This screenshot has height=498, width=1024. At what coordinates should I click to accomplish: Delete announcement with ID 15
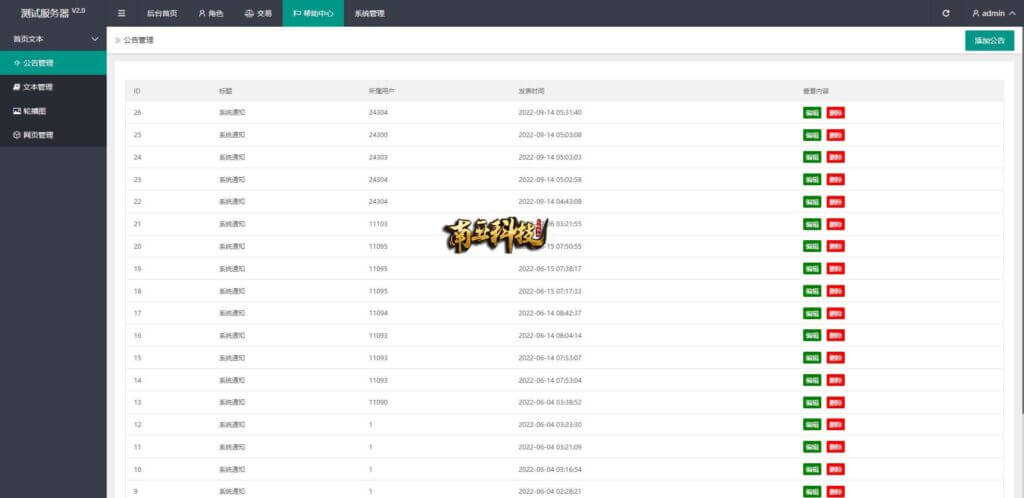coord(835,358)
